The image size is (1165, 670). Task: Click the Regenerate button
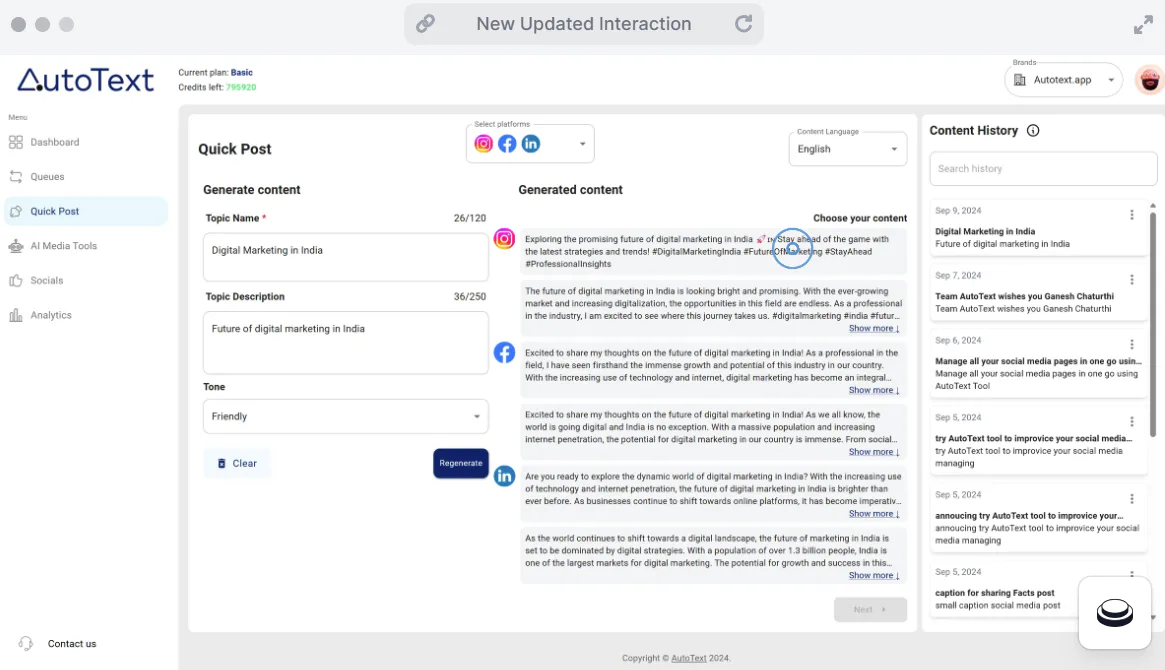pyautogui.click(x=460, y=462)
